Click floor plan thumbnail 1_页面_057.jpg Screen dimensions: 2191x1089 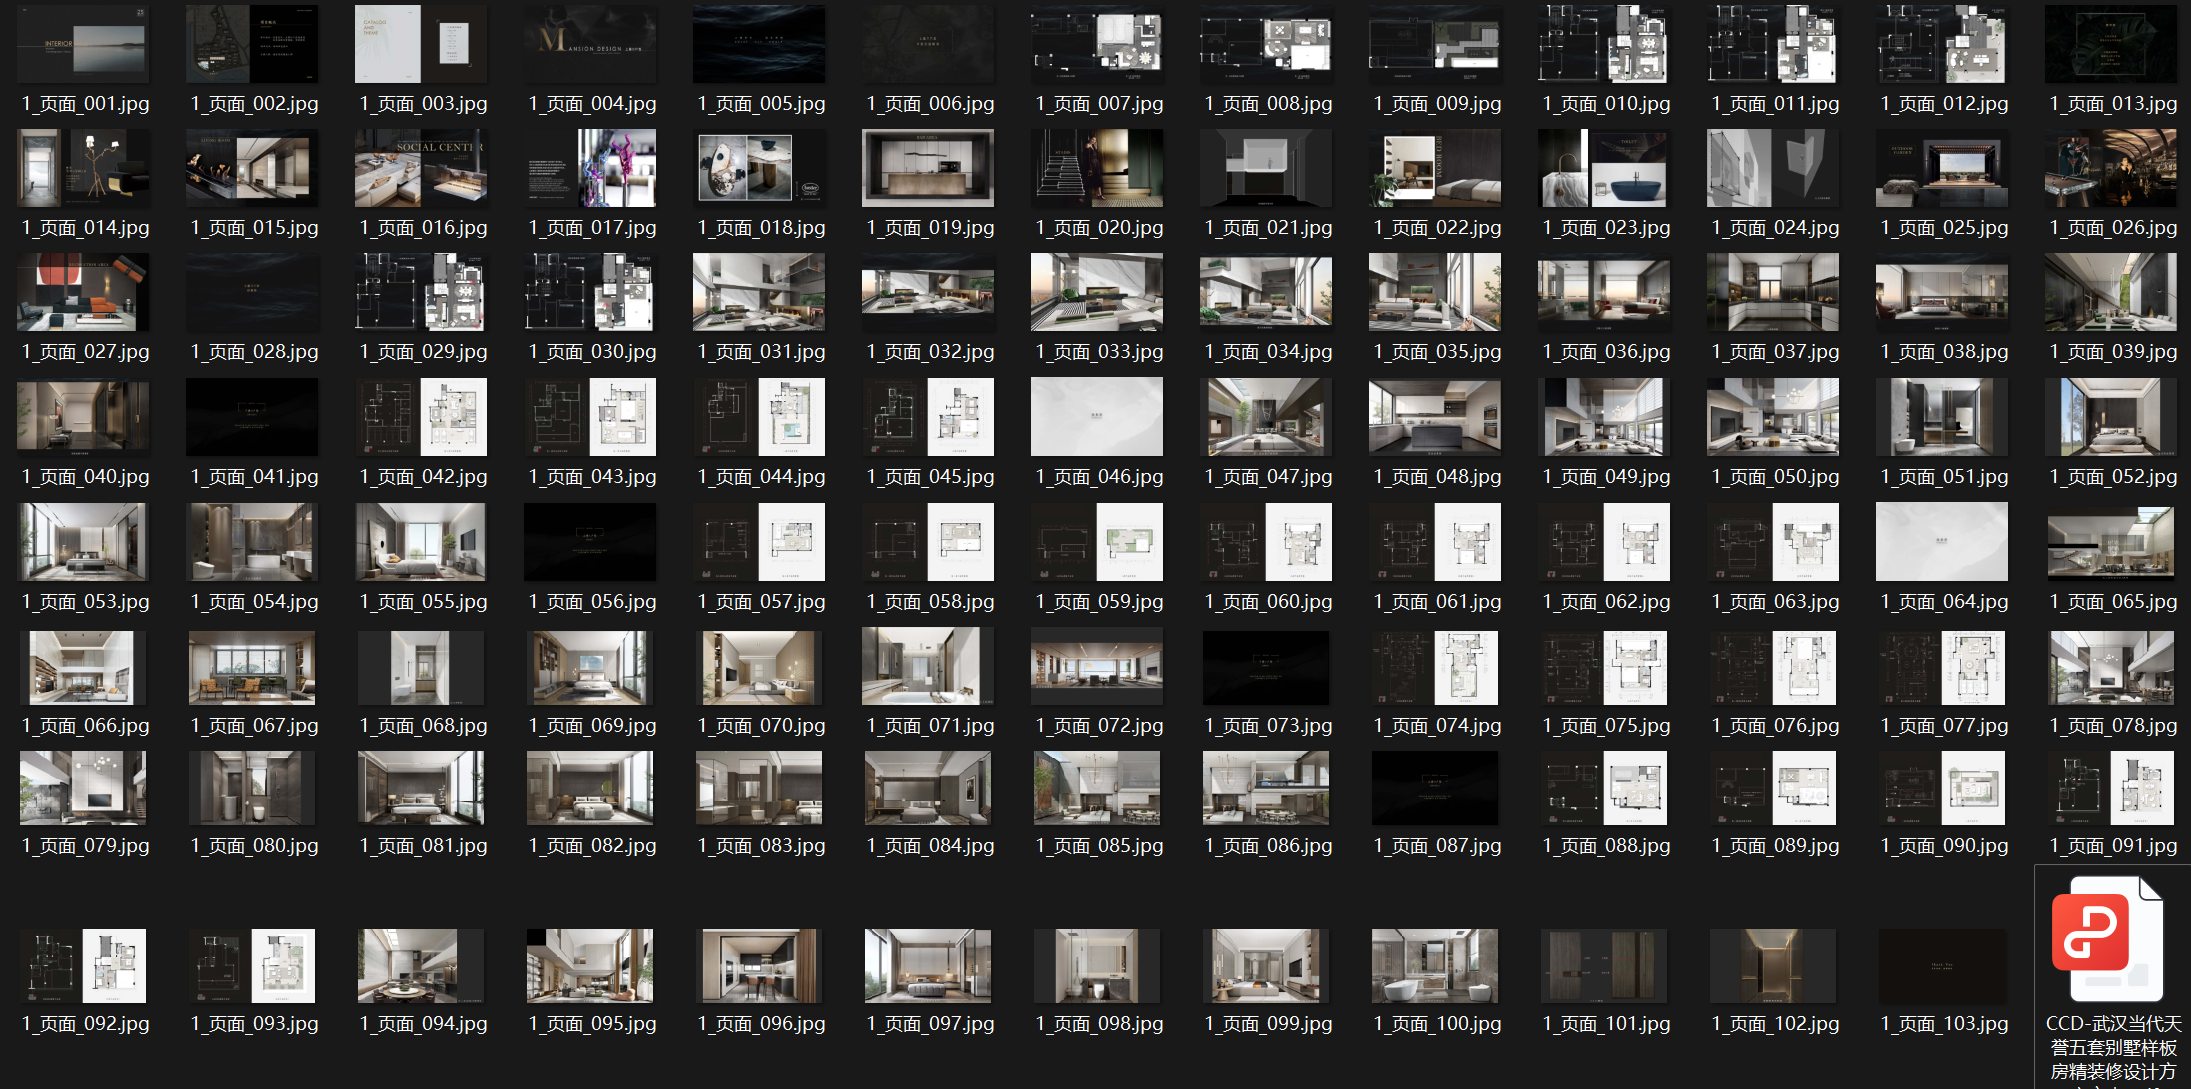[760, 541]
